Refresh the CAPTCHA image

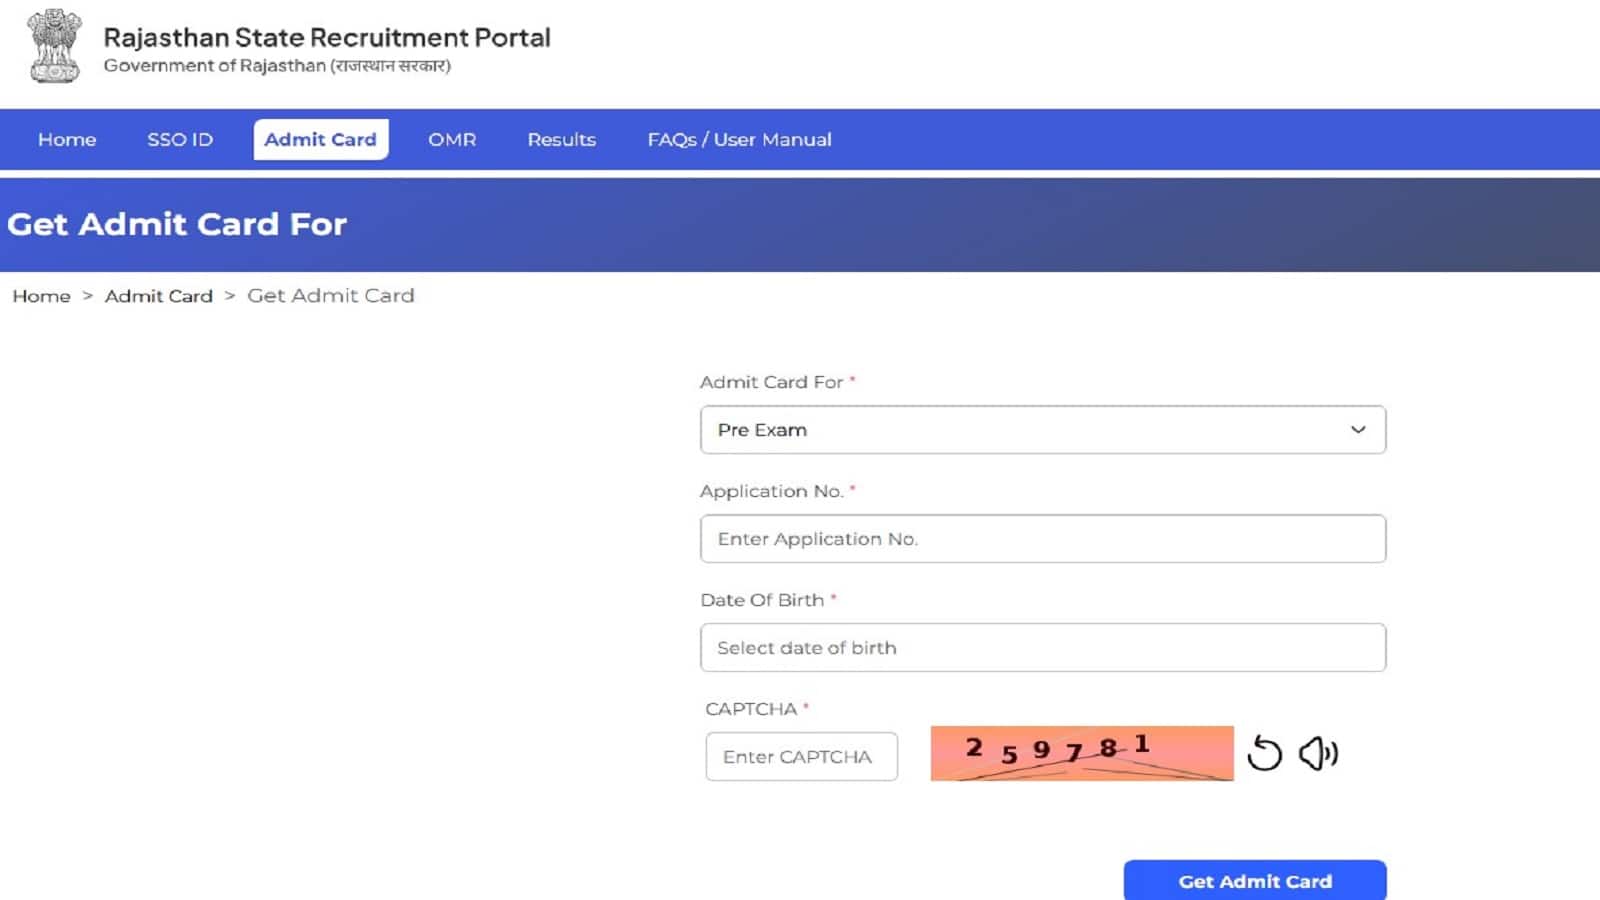coord(1265,754)
